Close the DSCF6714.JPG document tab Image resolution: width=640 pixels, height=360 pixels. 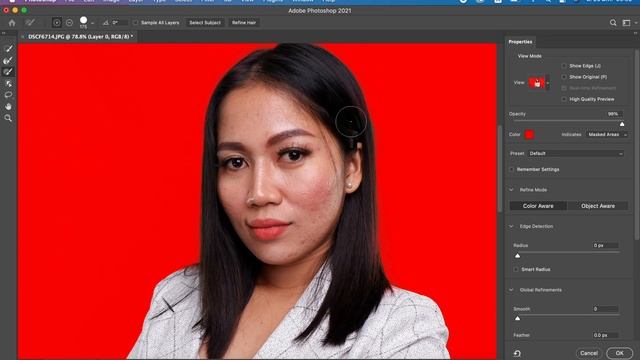pos(22,37)
